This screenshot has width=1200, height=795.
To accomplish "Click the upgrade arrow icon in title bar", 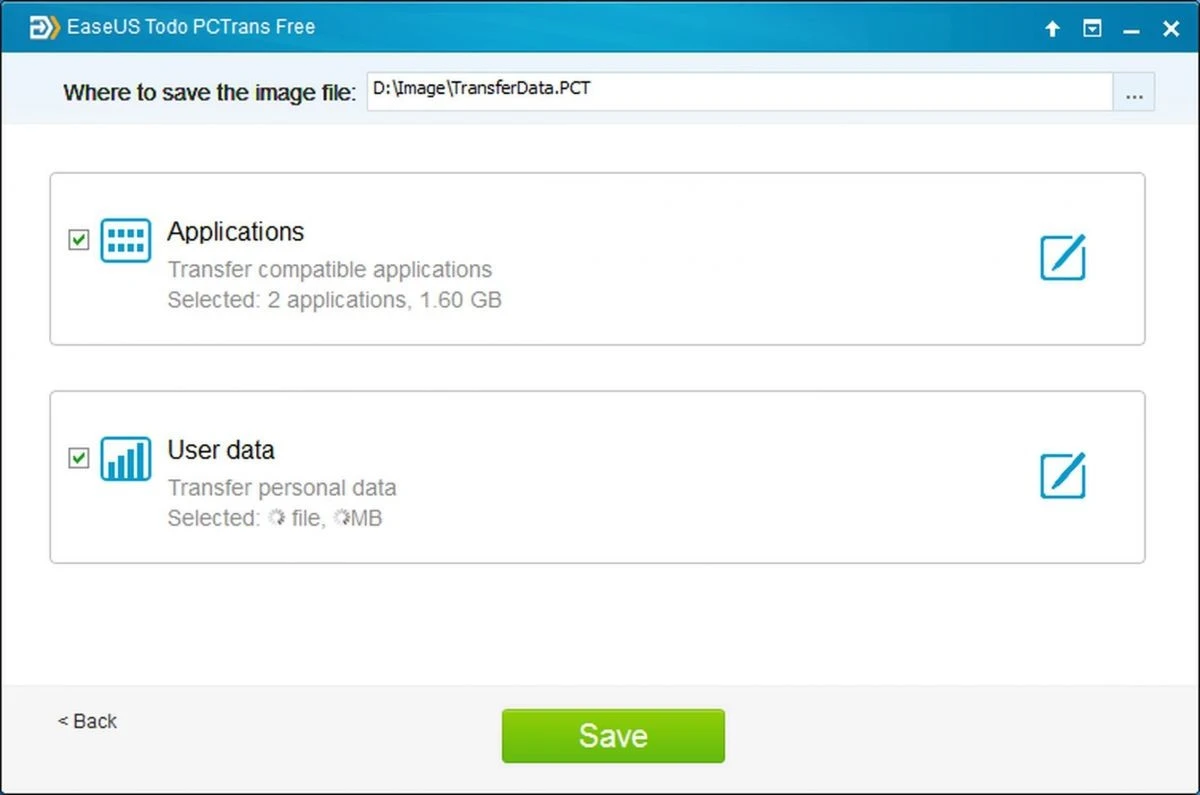I will pyautogui.click(x=1052, y=30).
